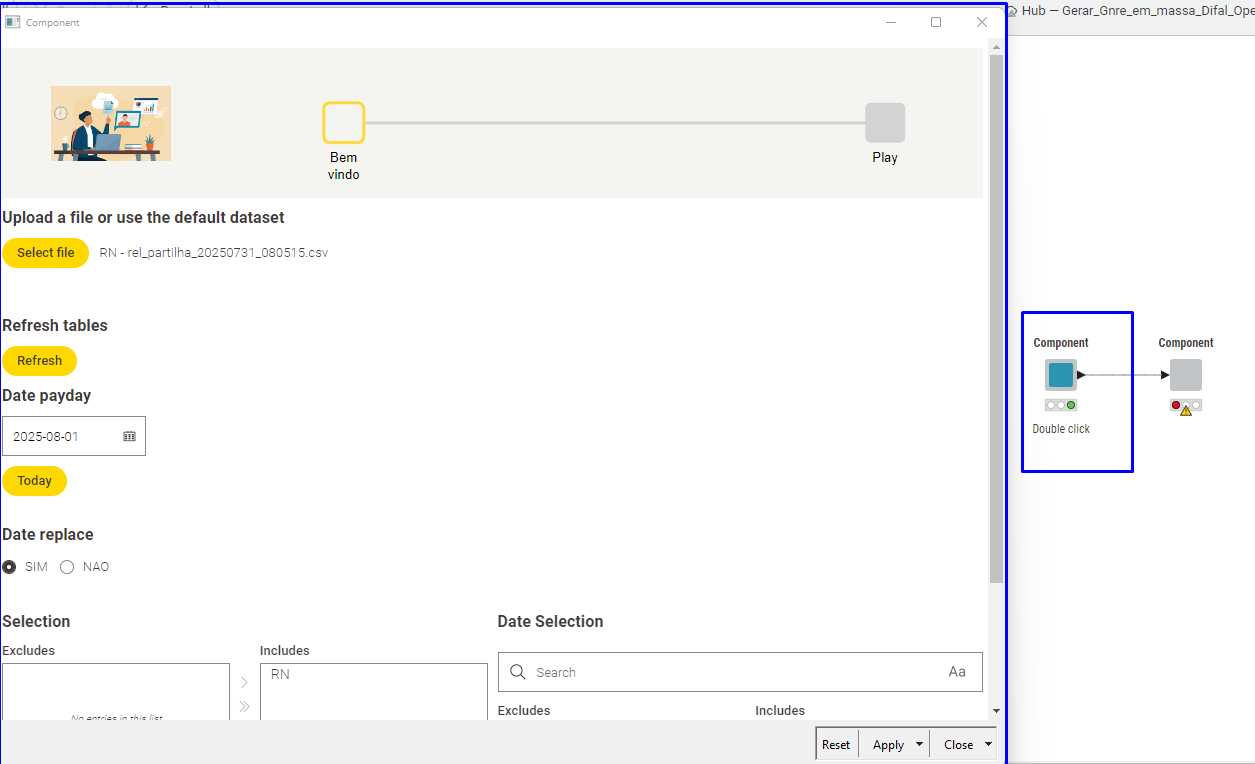Viewport: 1255px width, 764px height.
Task: Toggle case-sensitive Aa search option
Action: (x=957, y=672)
